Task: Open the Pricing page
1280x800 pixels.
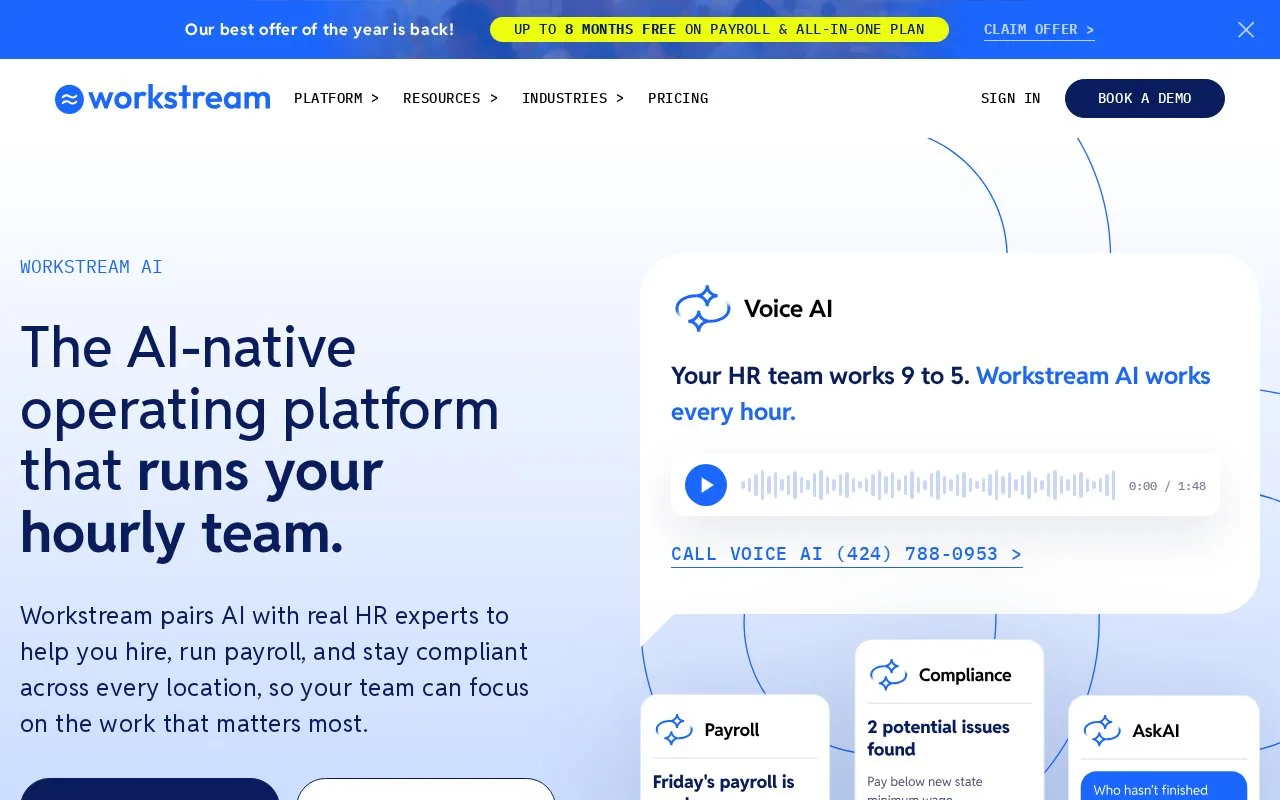Action: pos(678,98)
